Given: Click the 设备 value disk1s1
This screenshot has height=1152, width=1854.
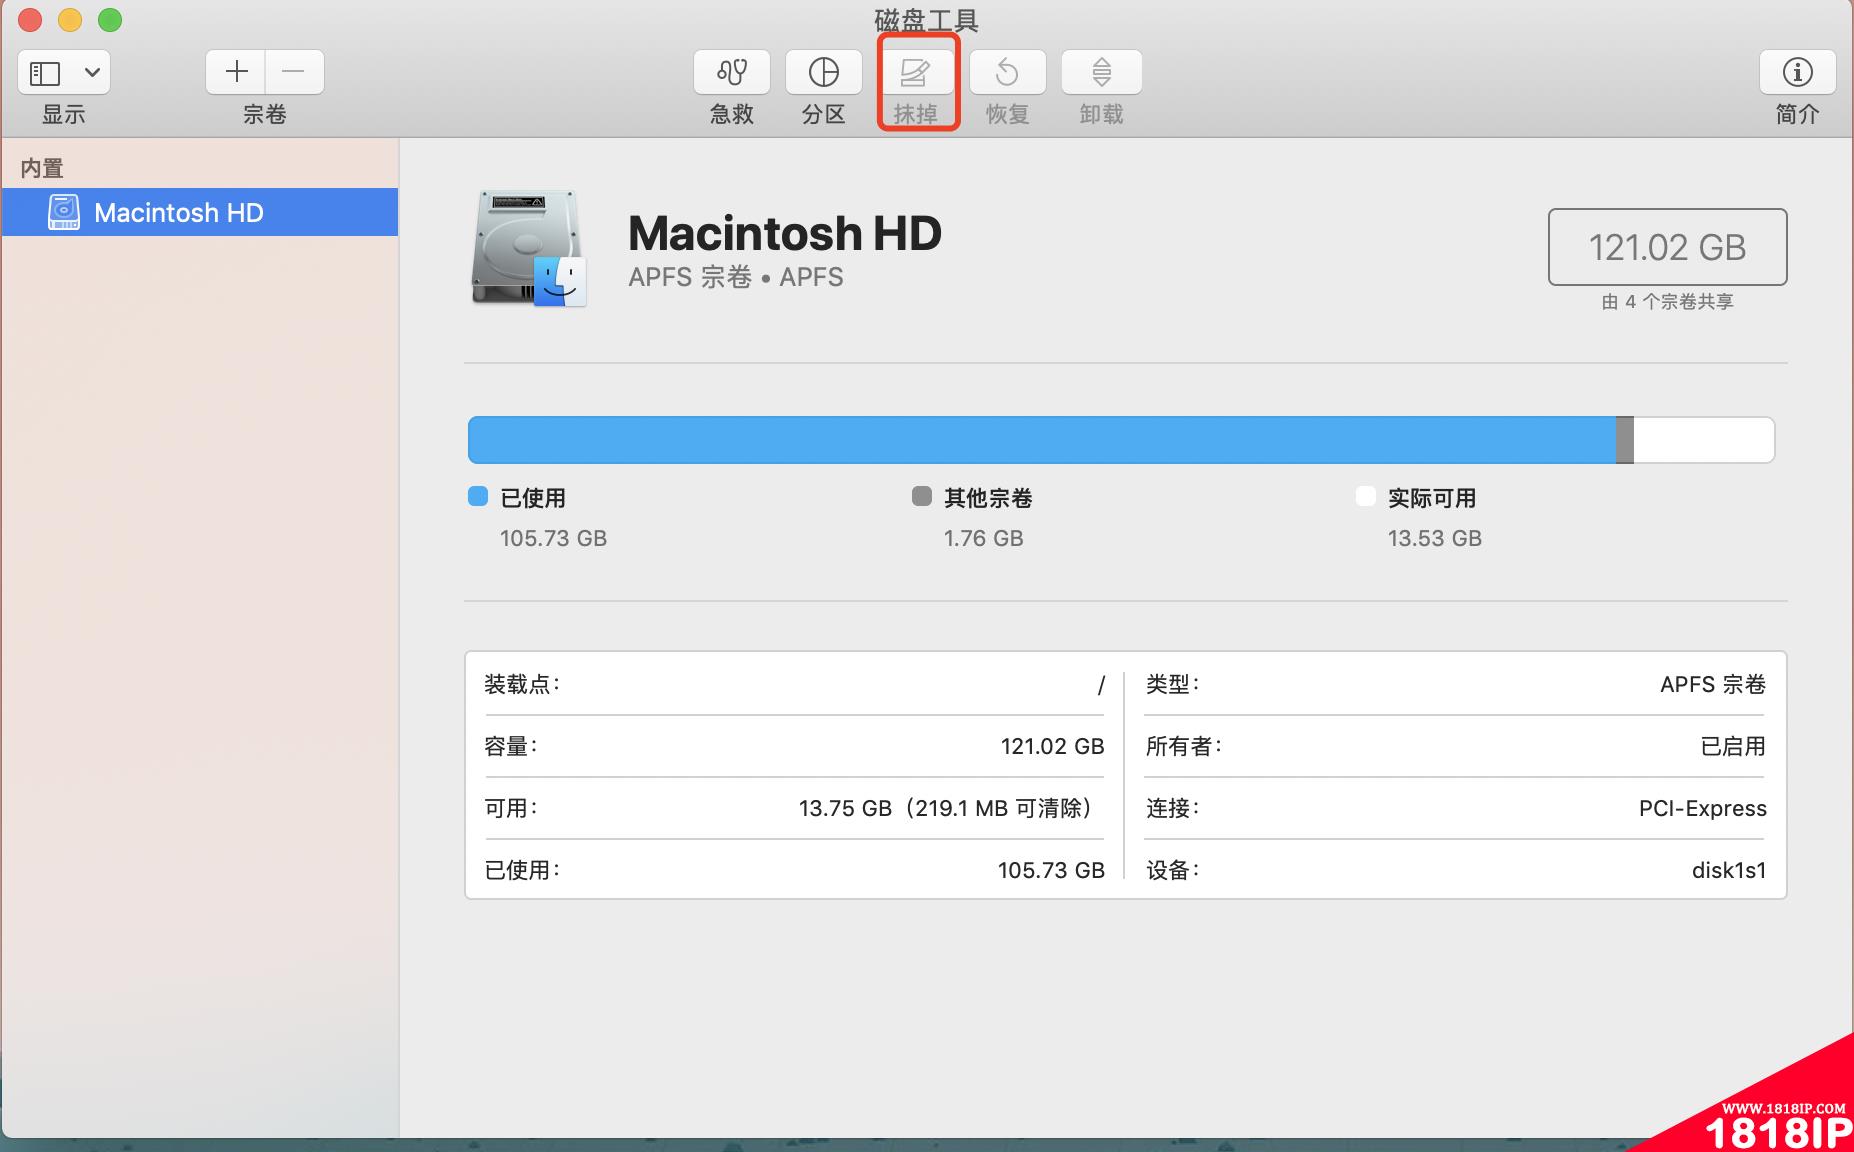Looking at the screenshot, I should (x=1729, y=870).
